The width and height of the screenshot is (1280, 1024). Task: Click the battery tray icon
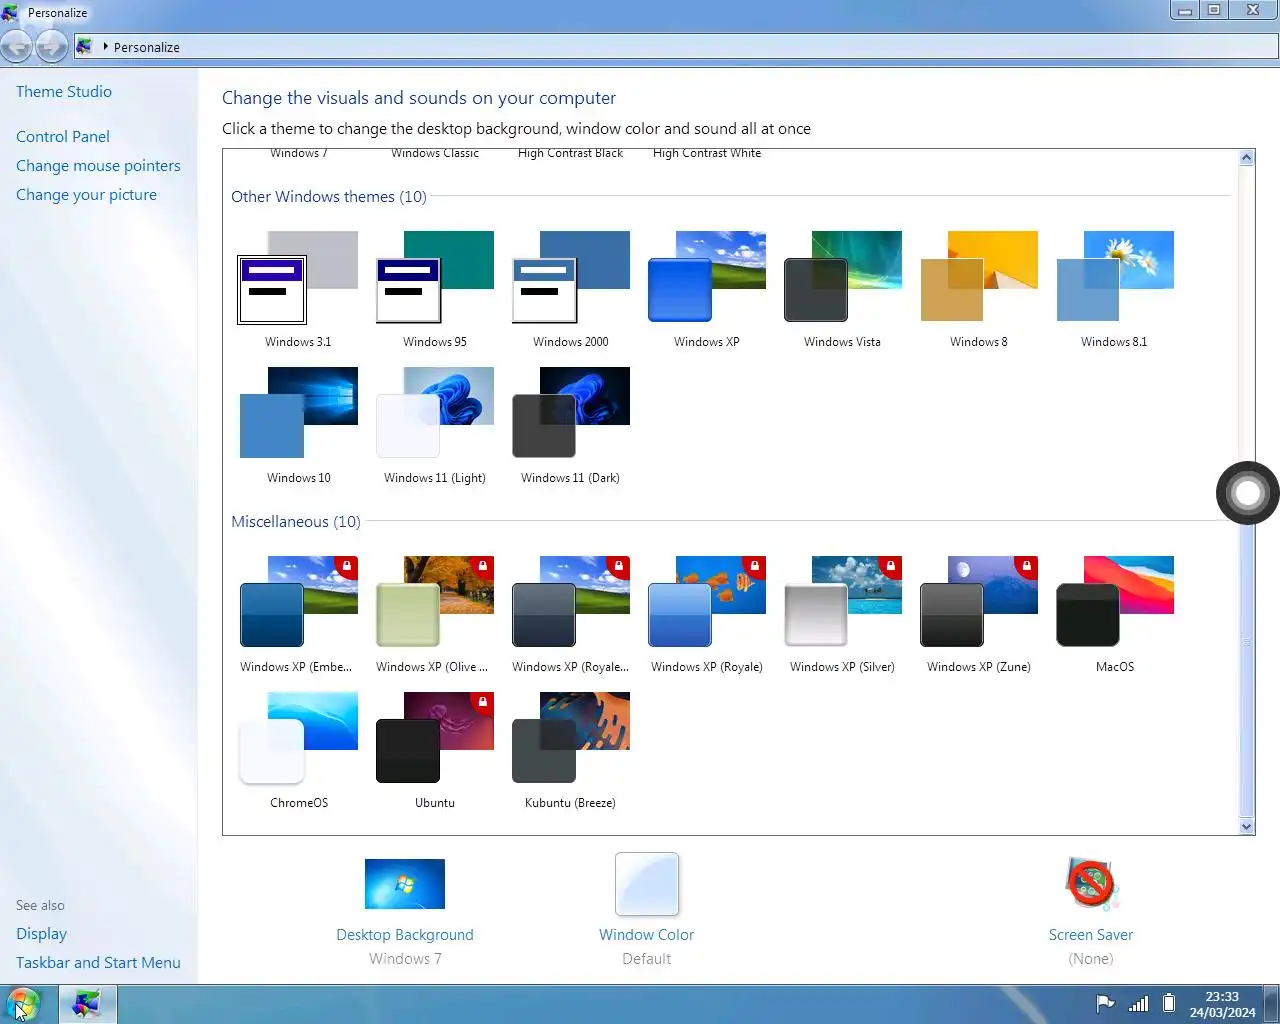(1168, 1004)
